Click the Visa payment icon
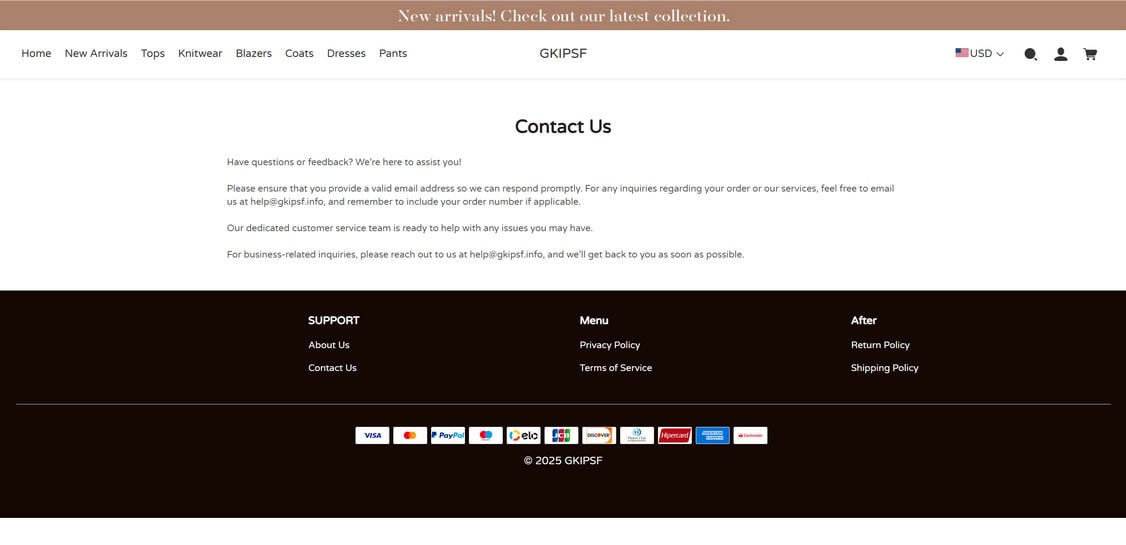The width and height of the screenshot is (1126, 545). [372, 435]
